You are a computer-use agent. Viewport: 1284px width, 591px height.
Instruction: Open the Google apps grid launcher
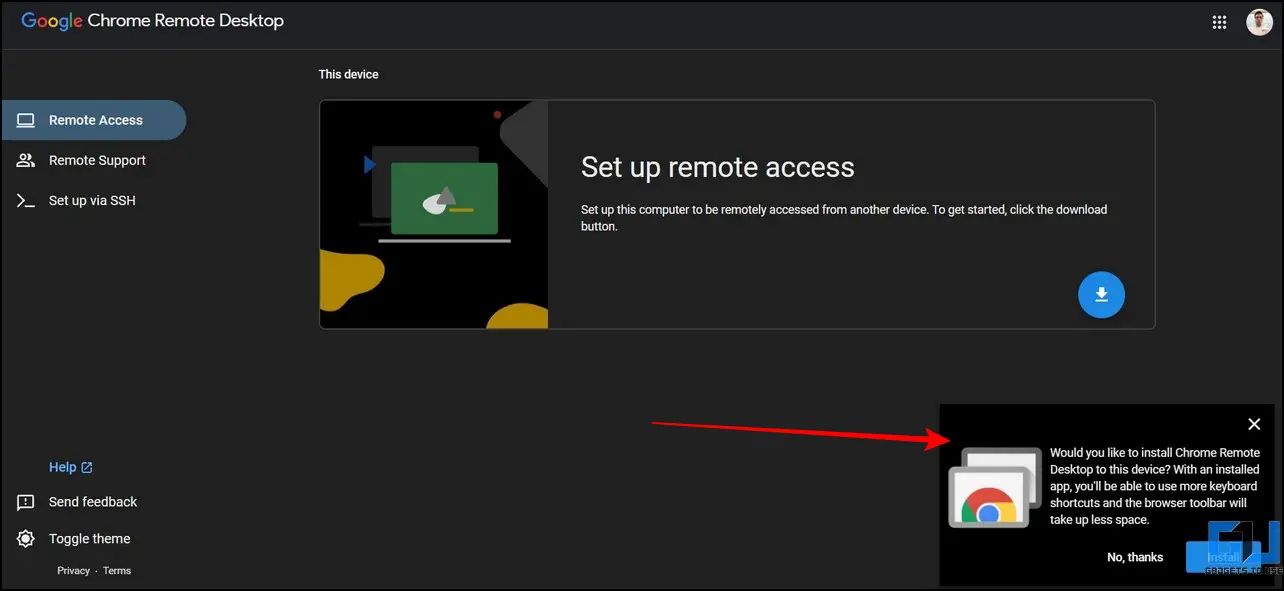(1219, 22)
